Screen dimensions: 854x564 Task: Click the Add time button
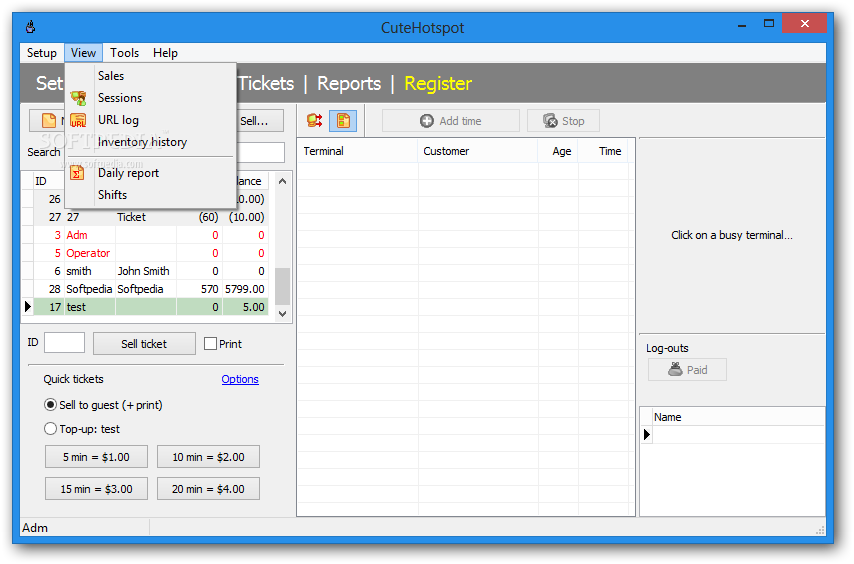(451, 121)
